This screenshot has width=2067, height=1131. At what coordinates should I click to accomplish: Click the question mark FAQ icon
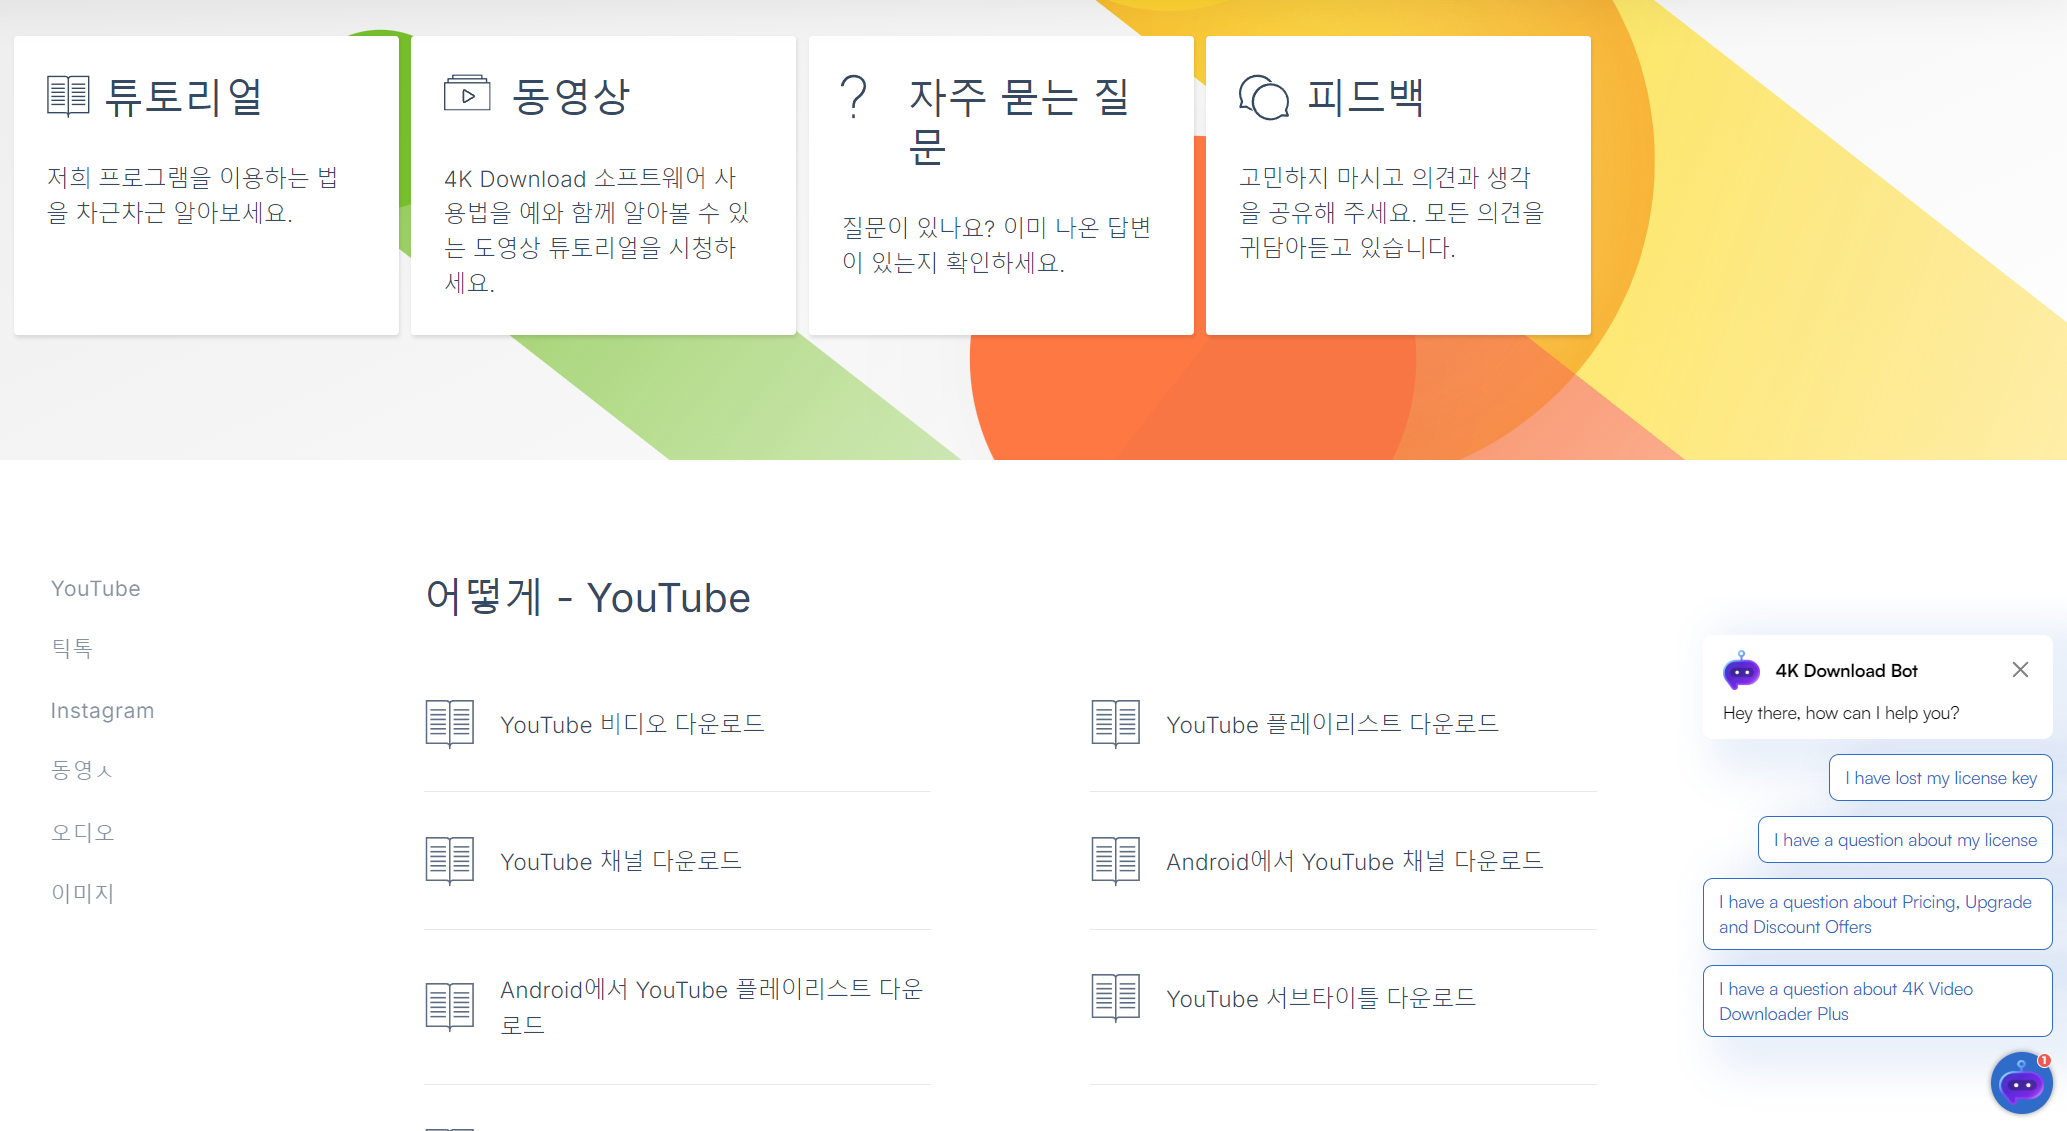point(854,97)
